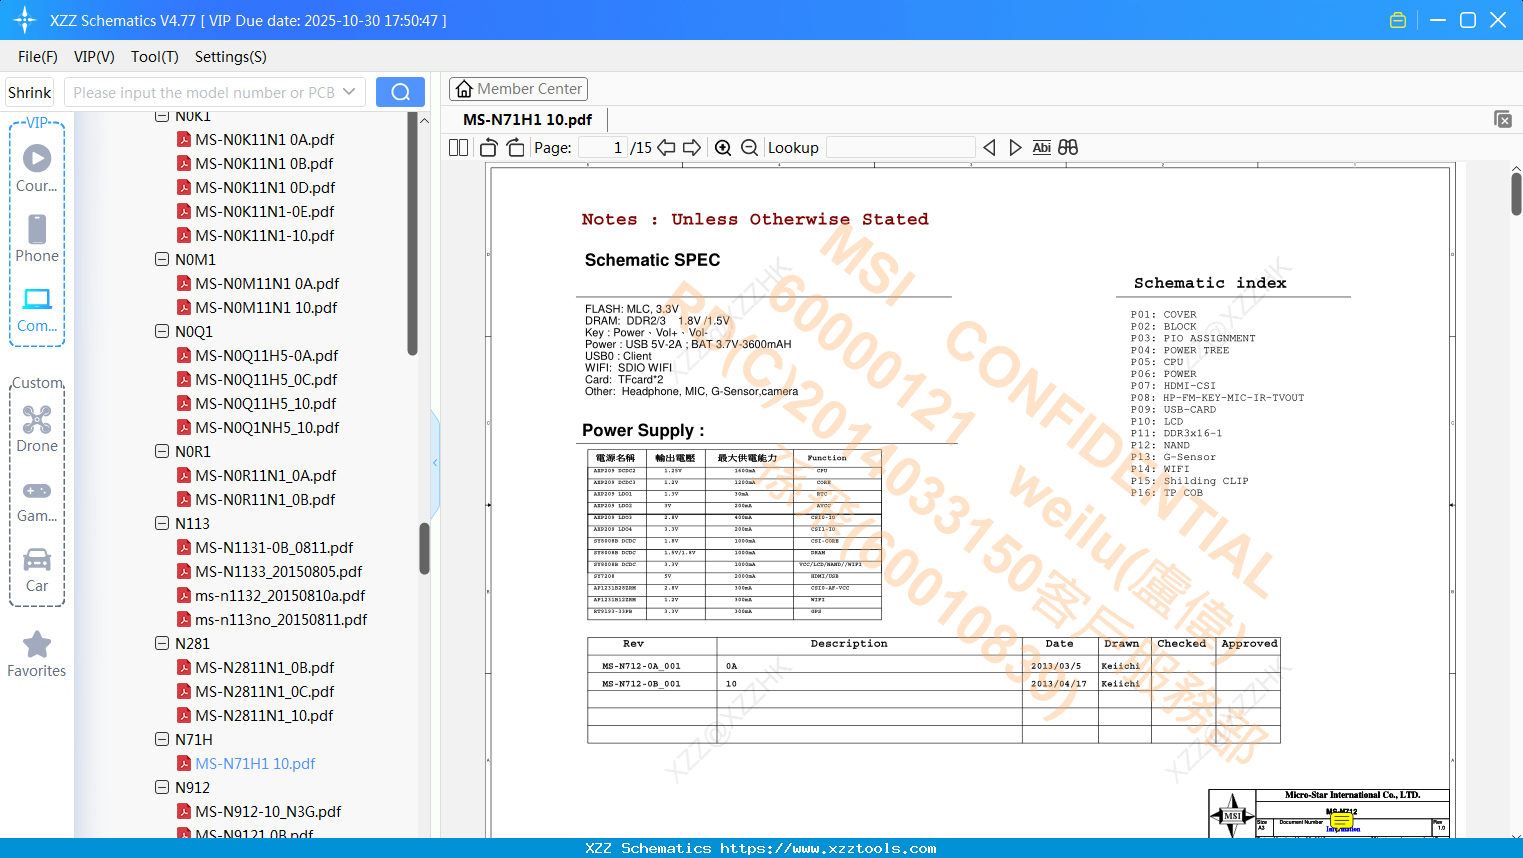Click the blue search button
The width and height of the screenshot is (1523, 858).
click(400, 92)
